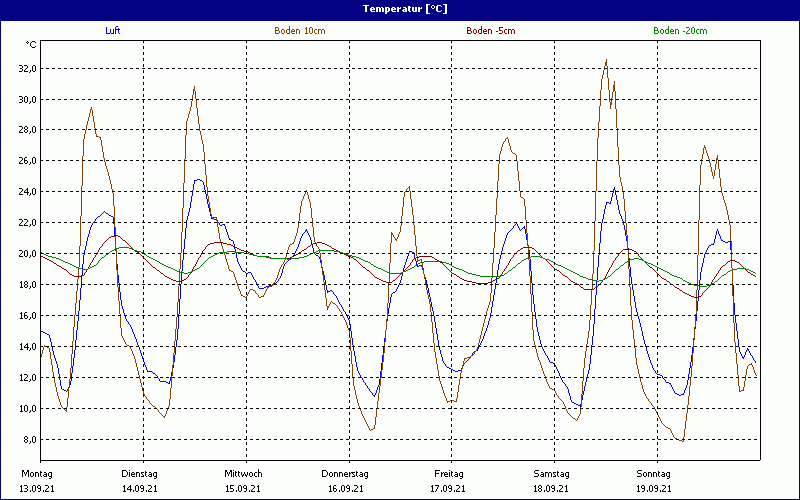The width and height of the screenshot is (800, 500).
Task: Select the Montag day label
Action: point(37,474)
